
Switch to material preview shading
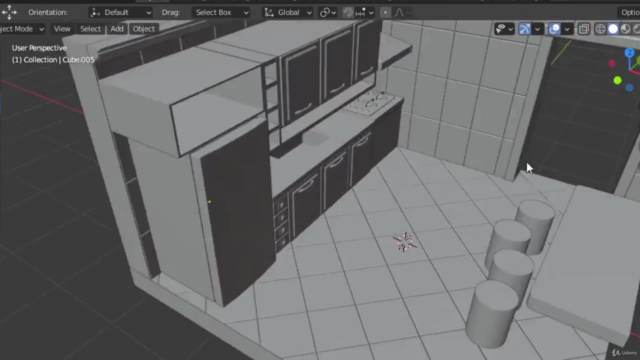[625, 29]
